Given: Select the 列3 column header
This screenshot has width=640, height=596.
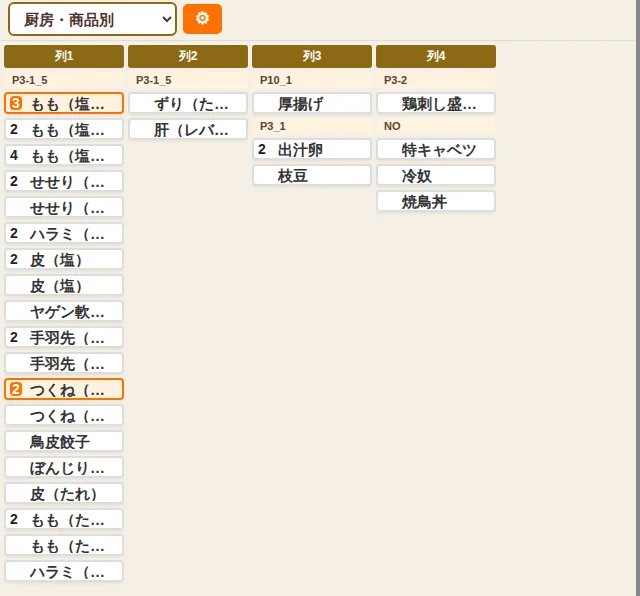Looking at the screenshot, I should click(312, 56).
